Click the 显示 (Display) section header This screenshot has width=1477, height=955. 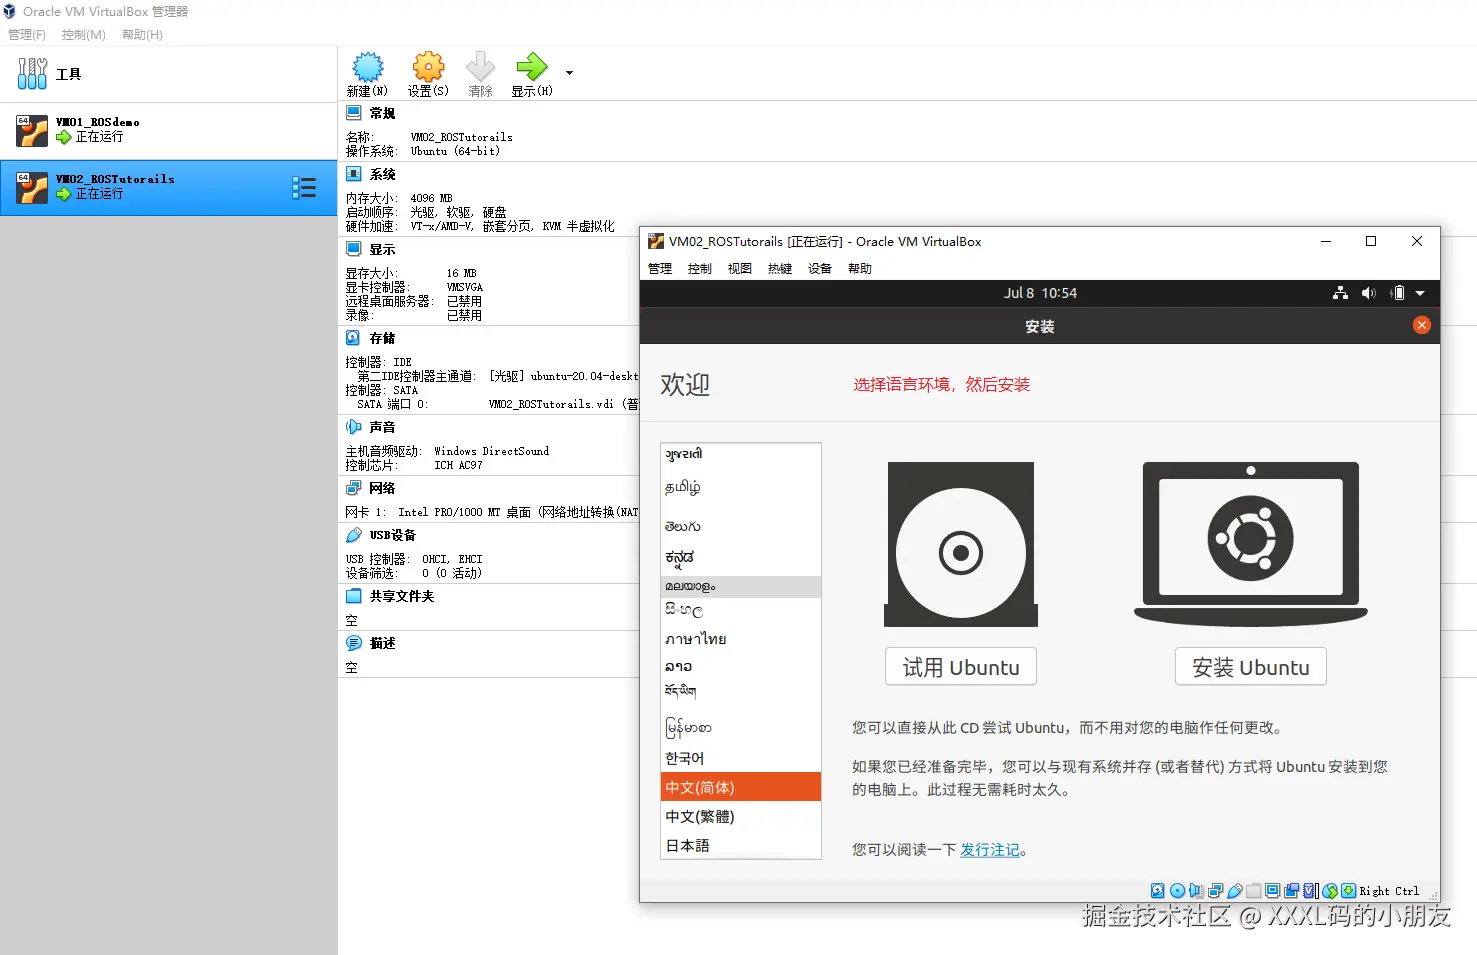[382, 250]
